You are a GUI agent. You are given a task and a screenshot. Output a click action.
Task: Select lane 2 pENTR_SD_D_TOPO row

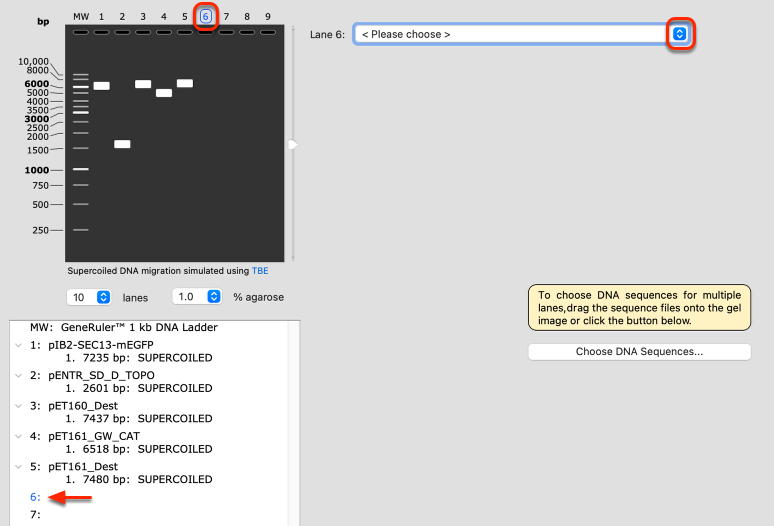pos(92,376)
